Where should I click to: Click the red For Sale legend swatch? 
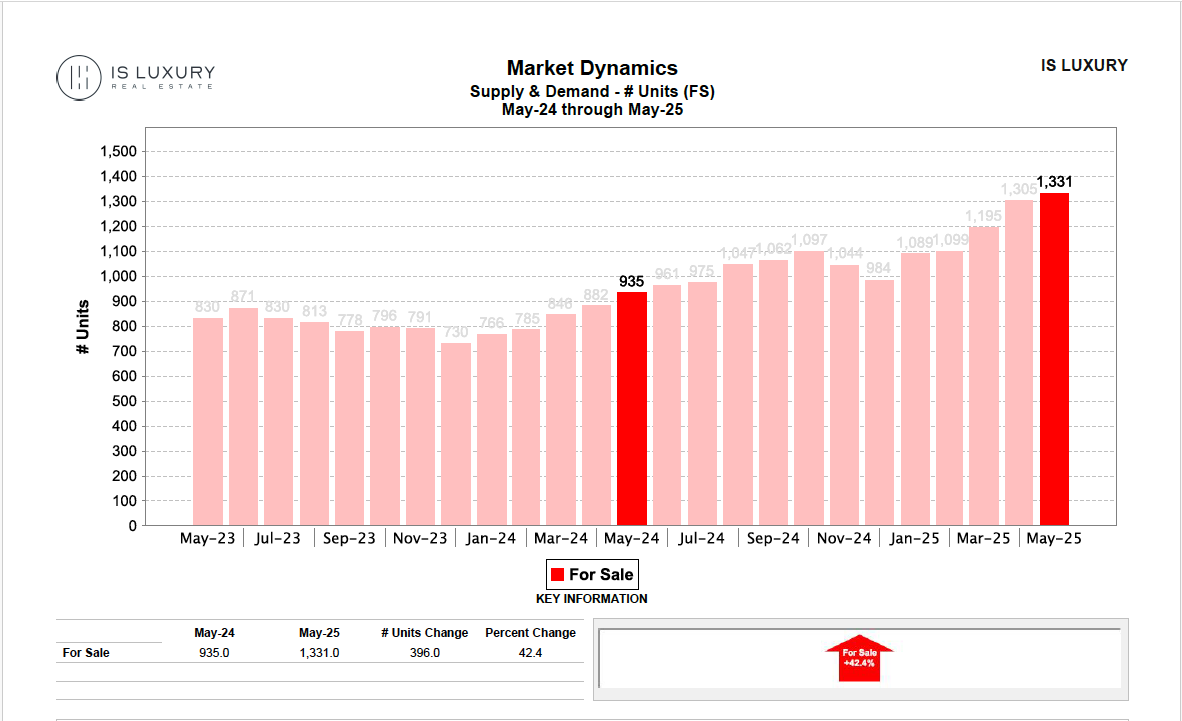tap(557, 574)
